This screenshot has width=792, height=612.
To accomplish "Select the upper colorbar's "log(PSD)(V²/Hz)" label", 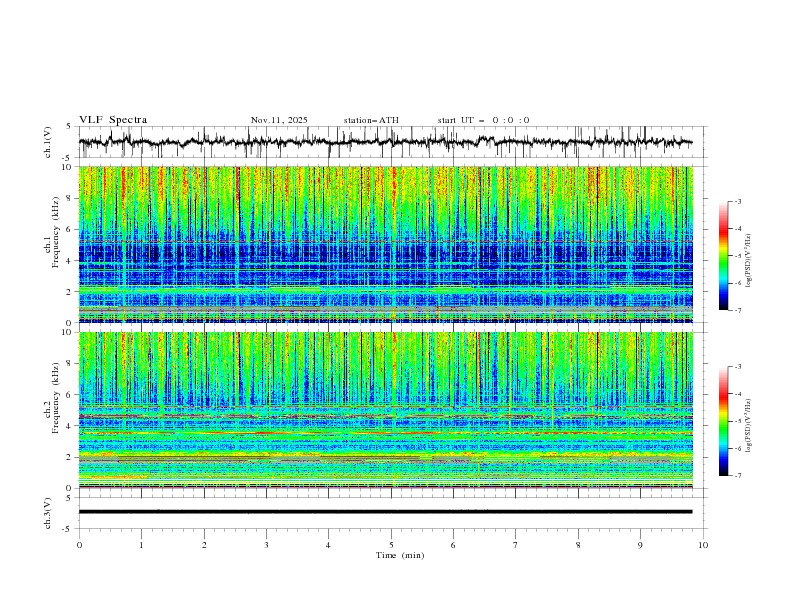I will point(748,261).
